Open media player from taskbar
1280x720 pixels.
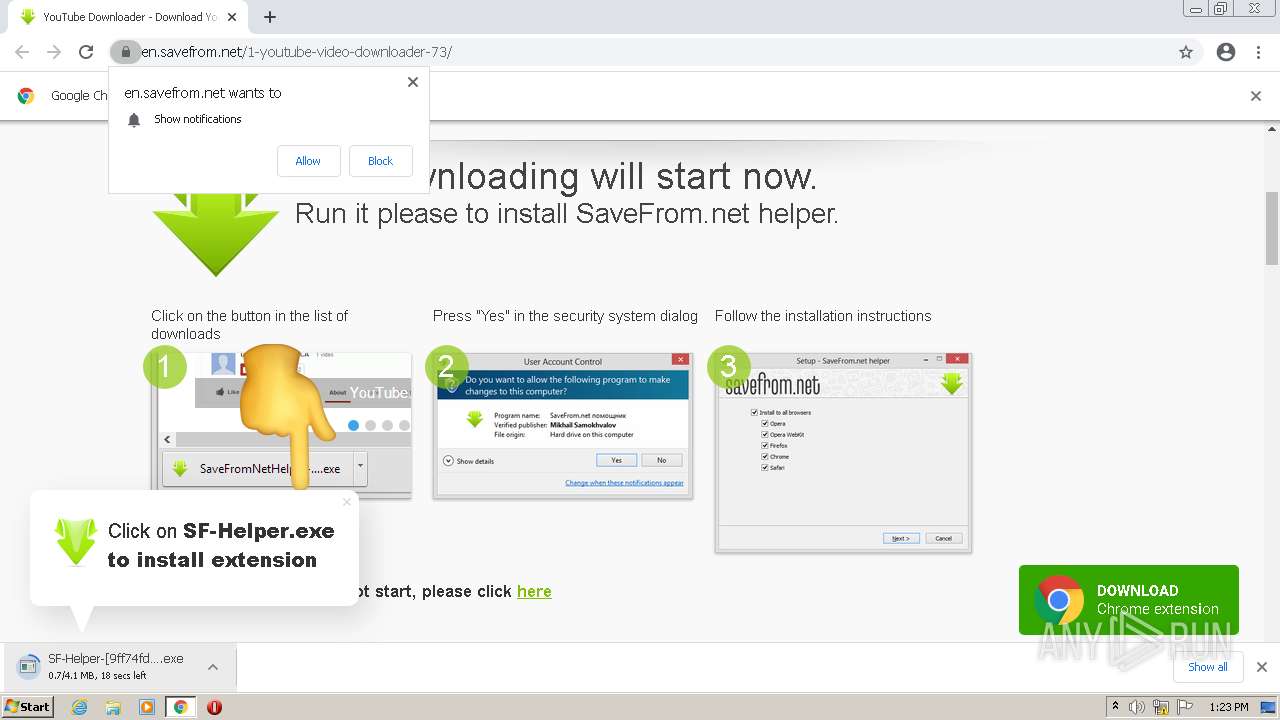[x=147, y=707]
